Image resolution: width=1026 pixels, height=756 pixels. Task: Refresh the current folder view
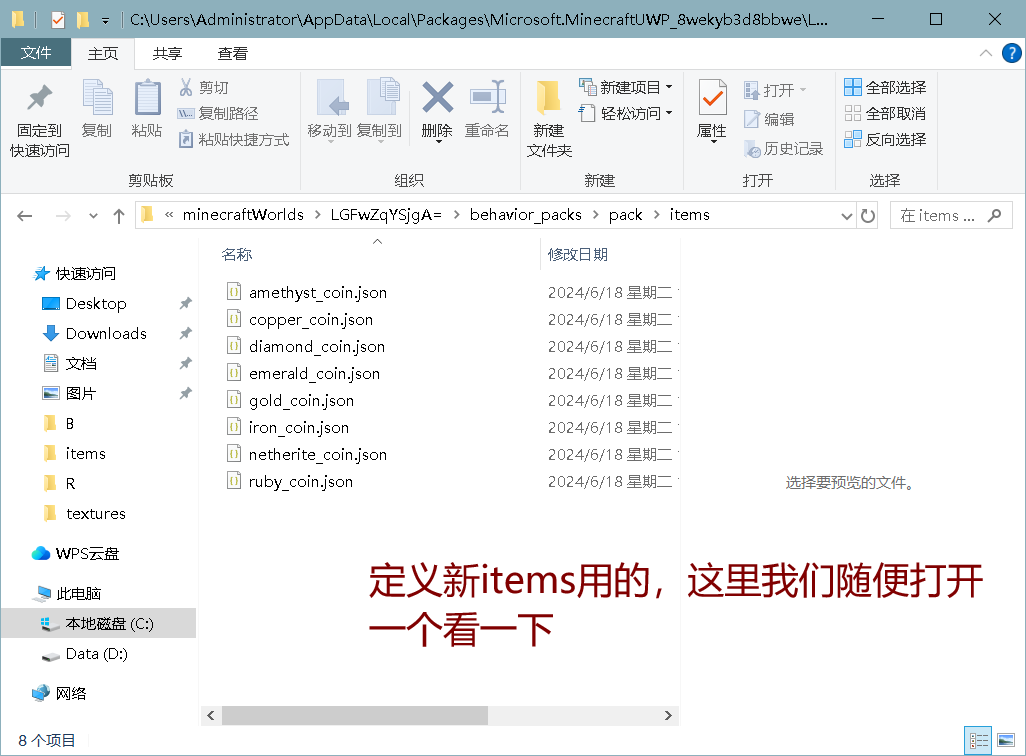tap(868, 215)
